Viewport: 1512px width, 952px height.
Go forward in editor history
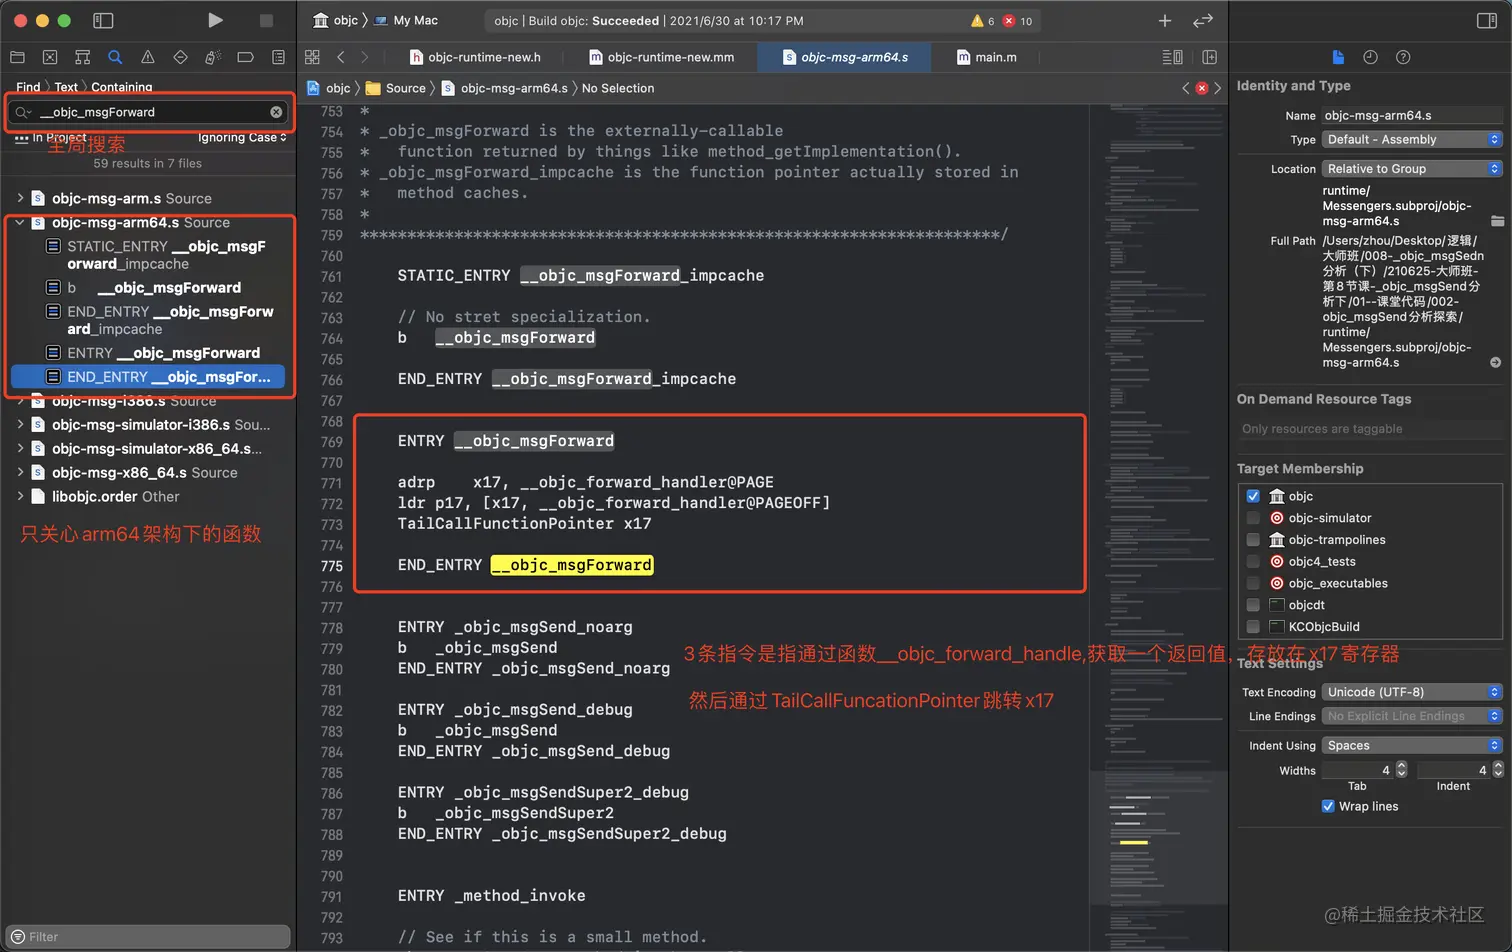point(364,57)
